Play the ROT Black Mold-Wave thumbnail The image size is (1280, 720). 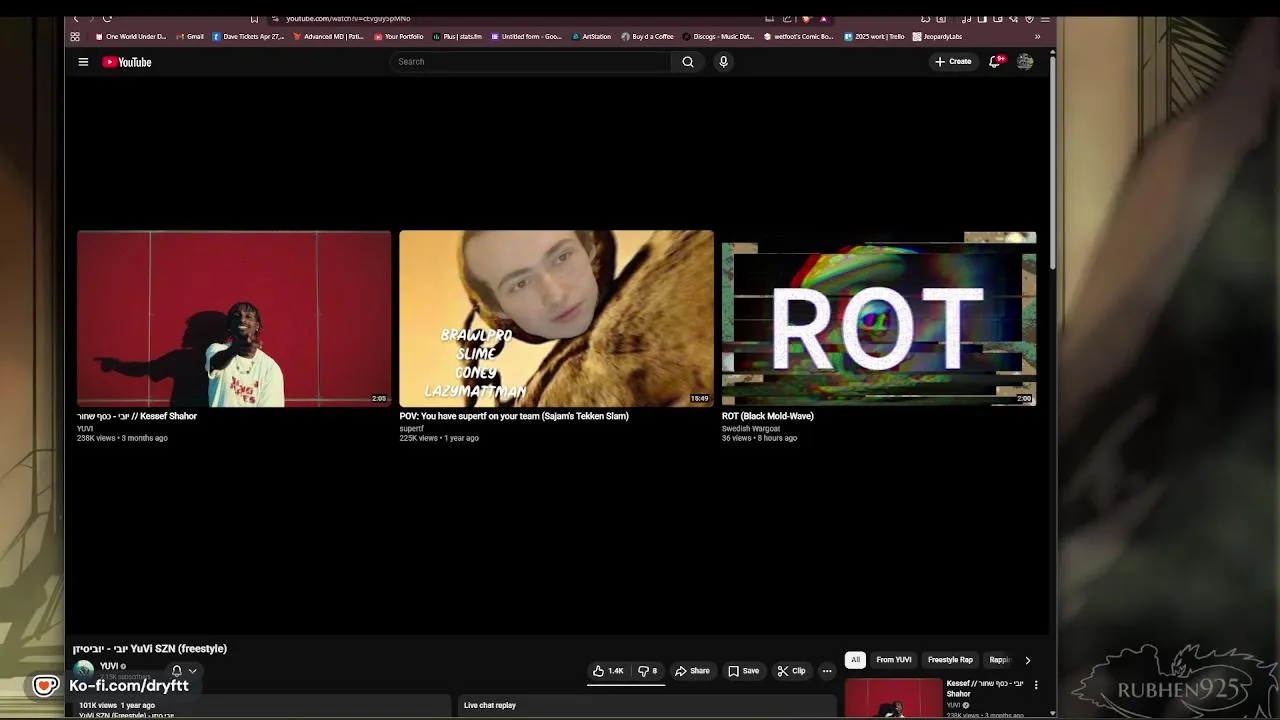coord(879,318)
